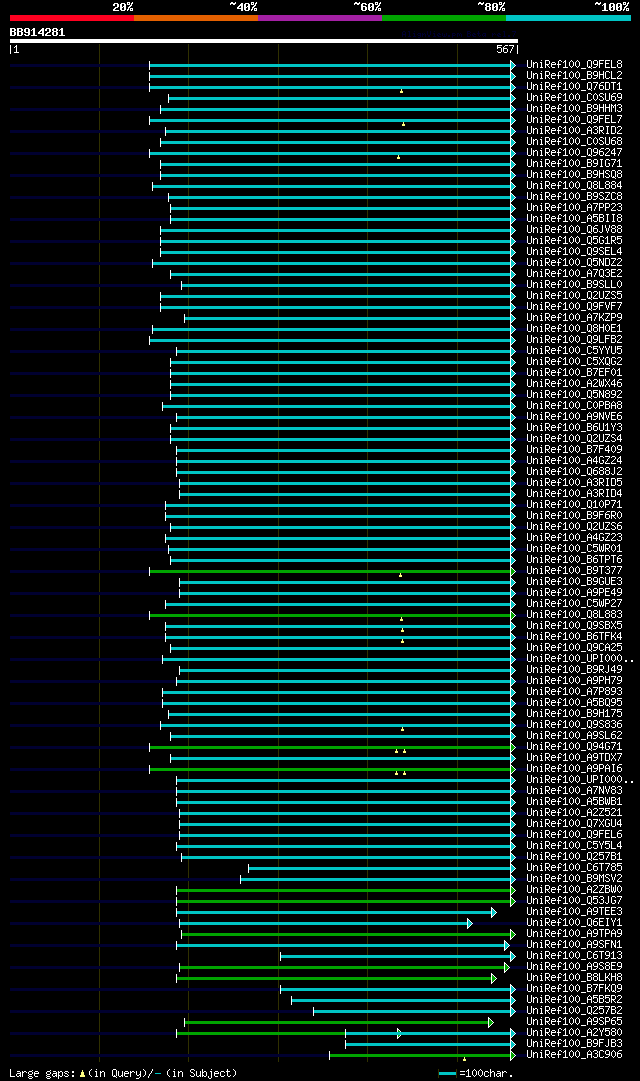The image size is (640, 1081).
Task: Click the white query sequence bar
Action: click(263, 41)
